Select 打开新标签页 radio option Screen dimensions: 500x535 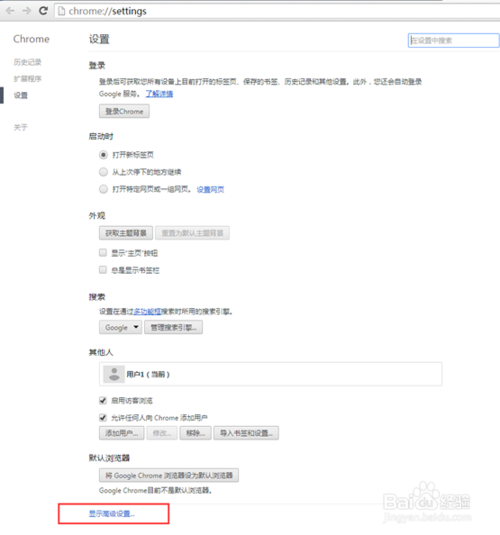pos(103,155)
